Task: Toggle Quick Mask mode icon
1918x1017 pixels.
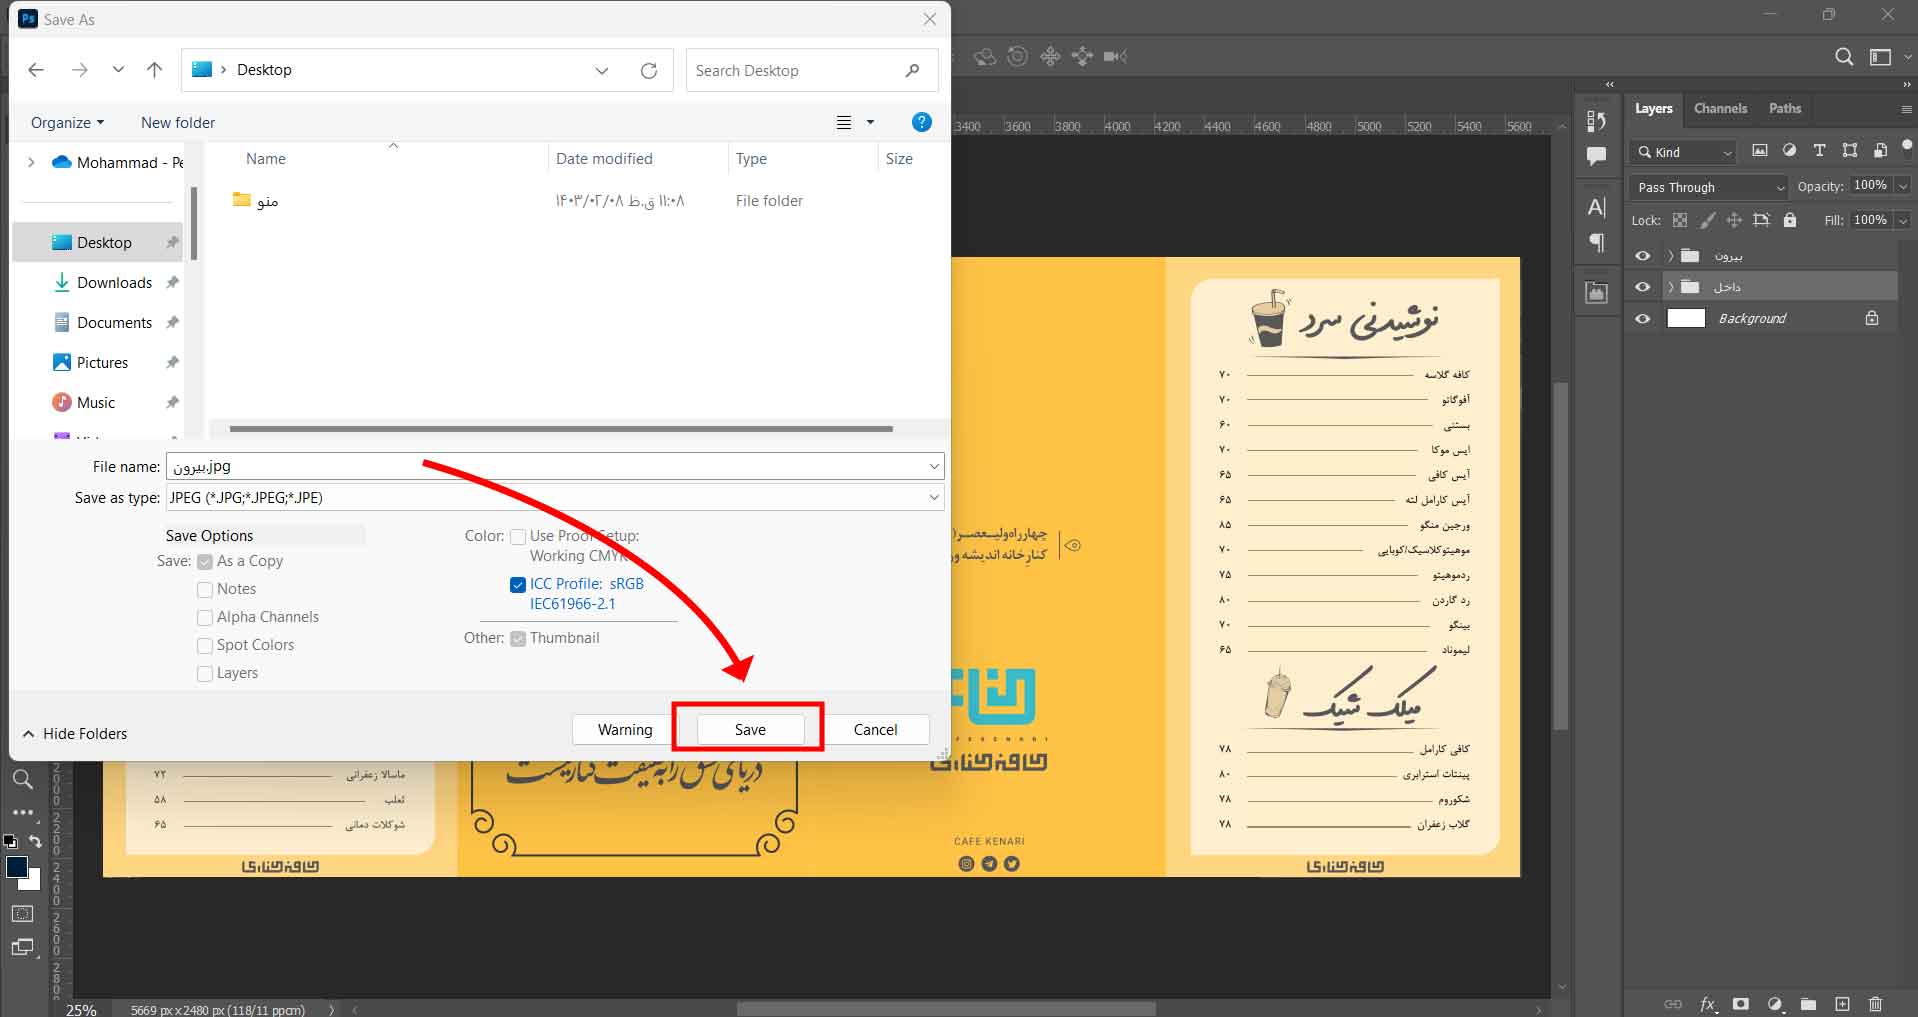Action: (x=22, y=913)
